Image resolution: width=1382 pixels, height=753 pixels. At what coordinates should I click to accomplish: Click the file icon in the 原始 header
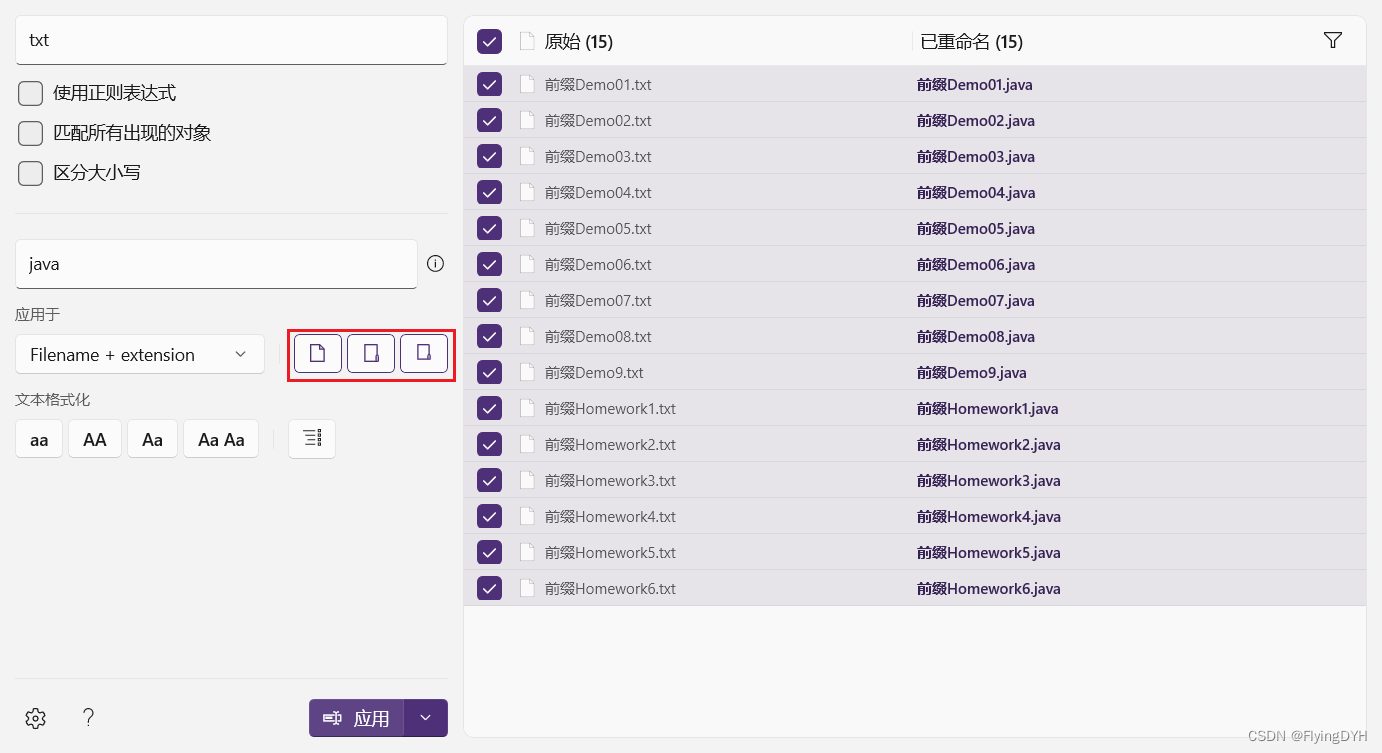527,41
